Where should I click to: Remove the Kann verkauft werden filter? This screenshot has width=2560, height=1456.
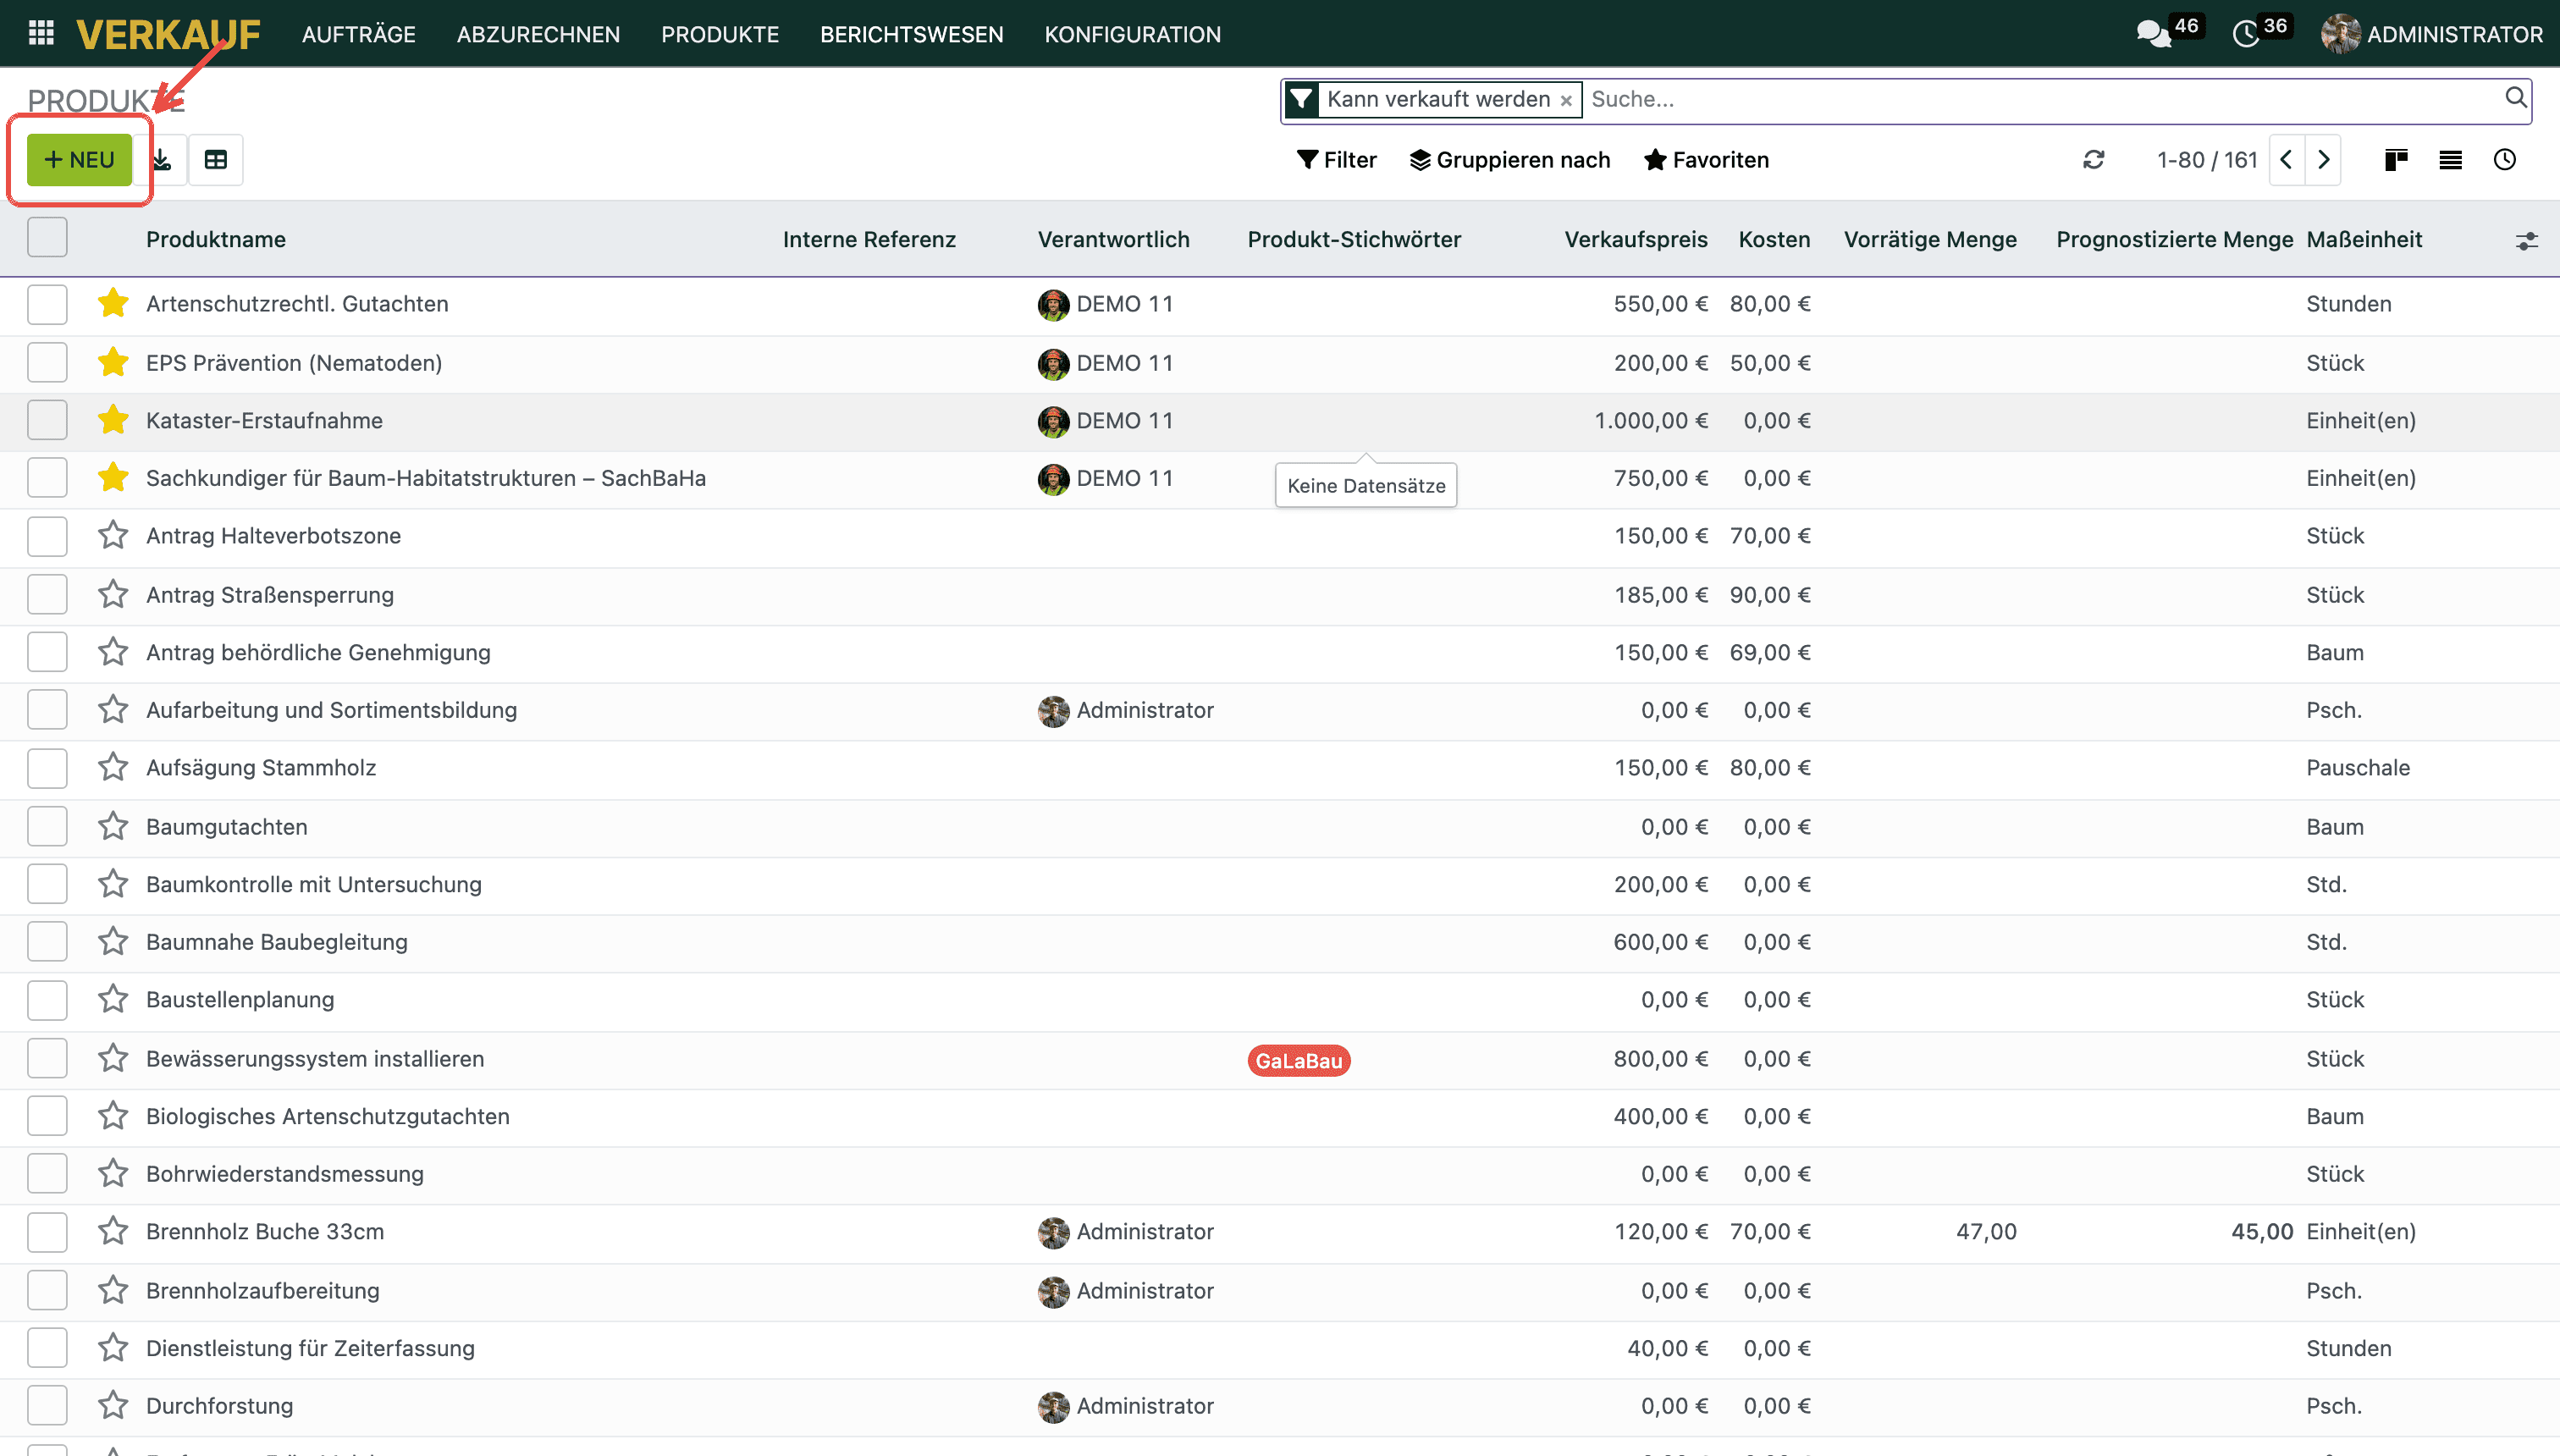(1566, 100)
